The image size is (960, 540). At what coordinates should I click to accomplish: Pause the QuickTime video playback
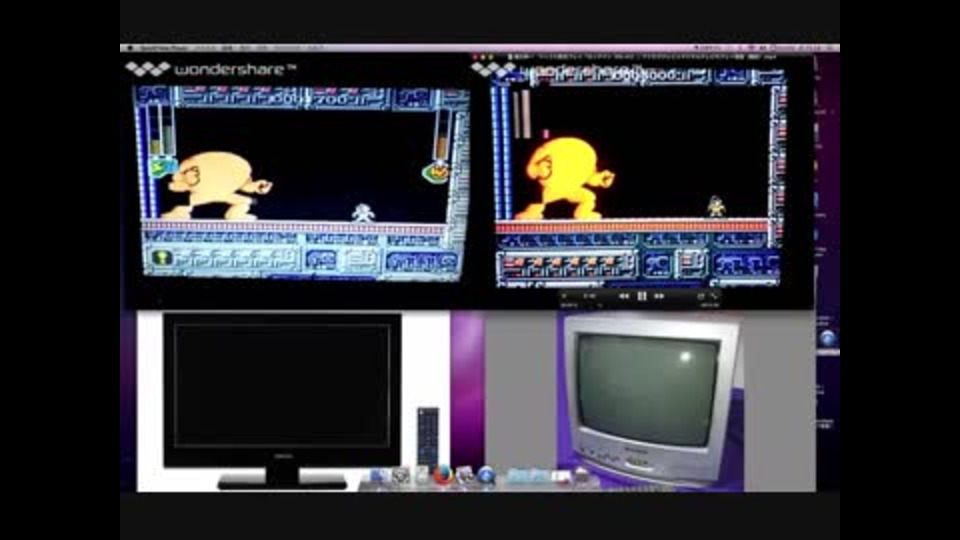[x=642, y=296]
